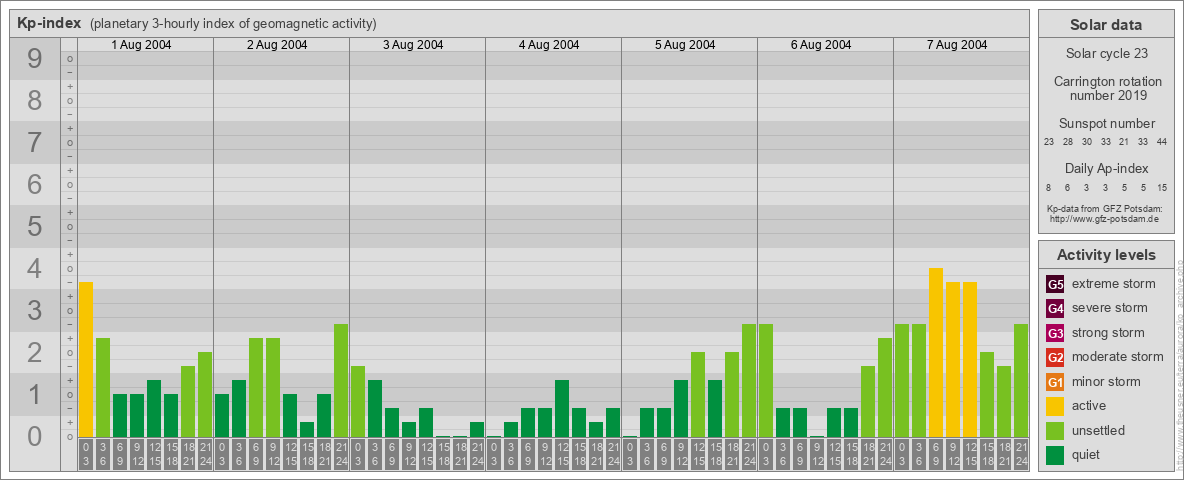
Task: Click Kp axis label 0
Action: coord(34,436)
